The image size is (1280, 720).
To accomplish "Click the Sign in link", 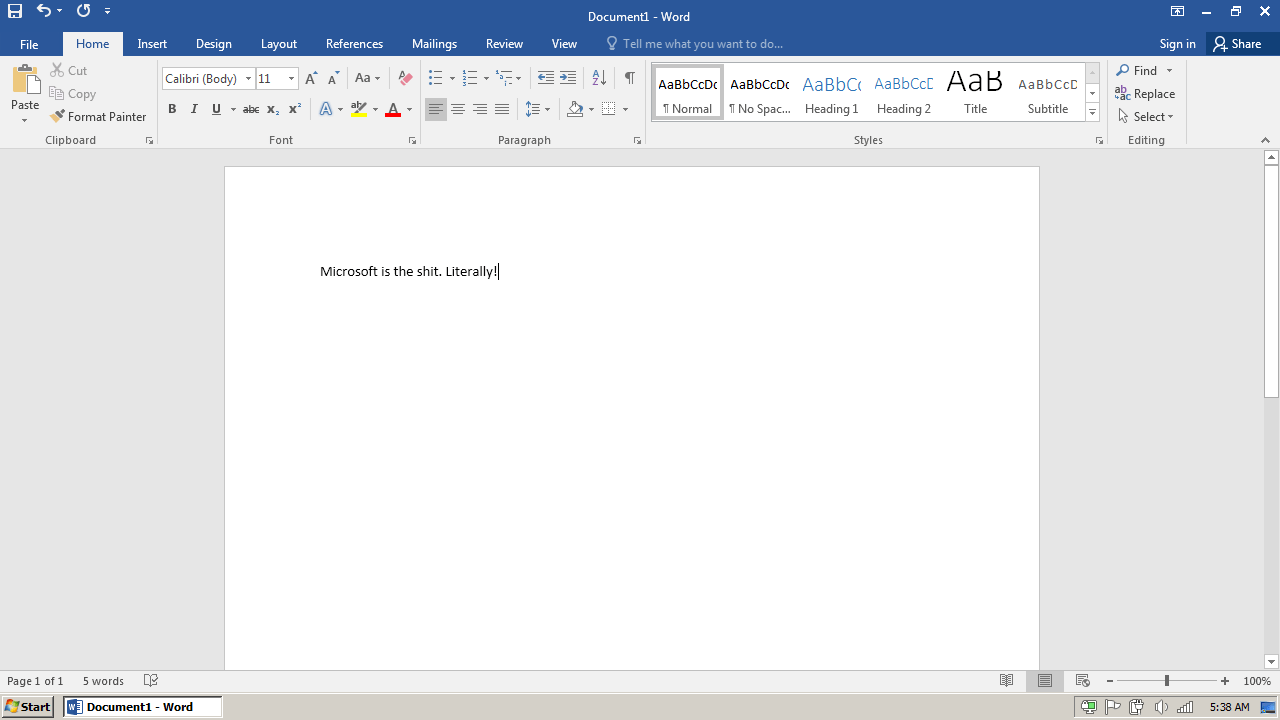I will [1177, 44].
